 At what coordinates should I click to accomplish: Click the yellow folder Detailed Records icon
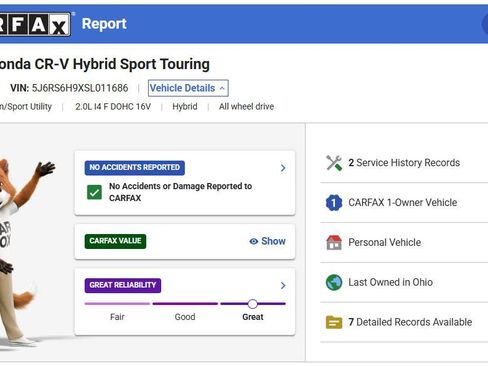coord(334,322)
